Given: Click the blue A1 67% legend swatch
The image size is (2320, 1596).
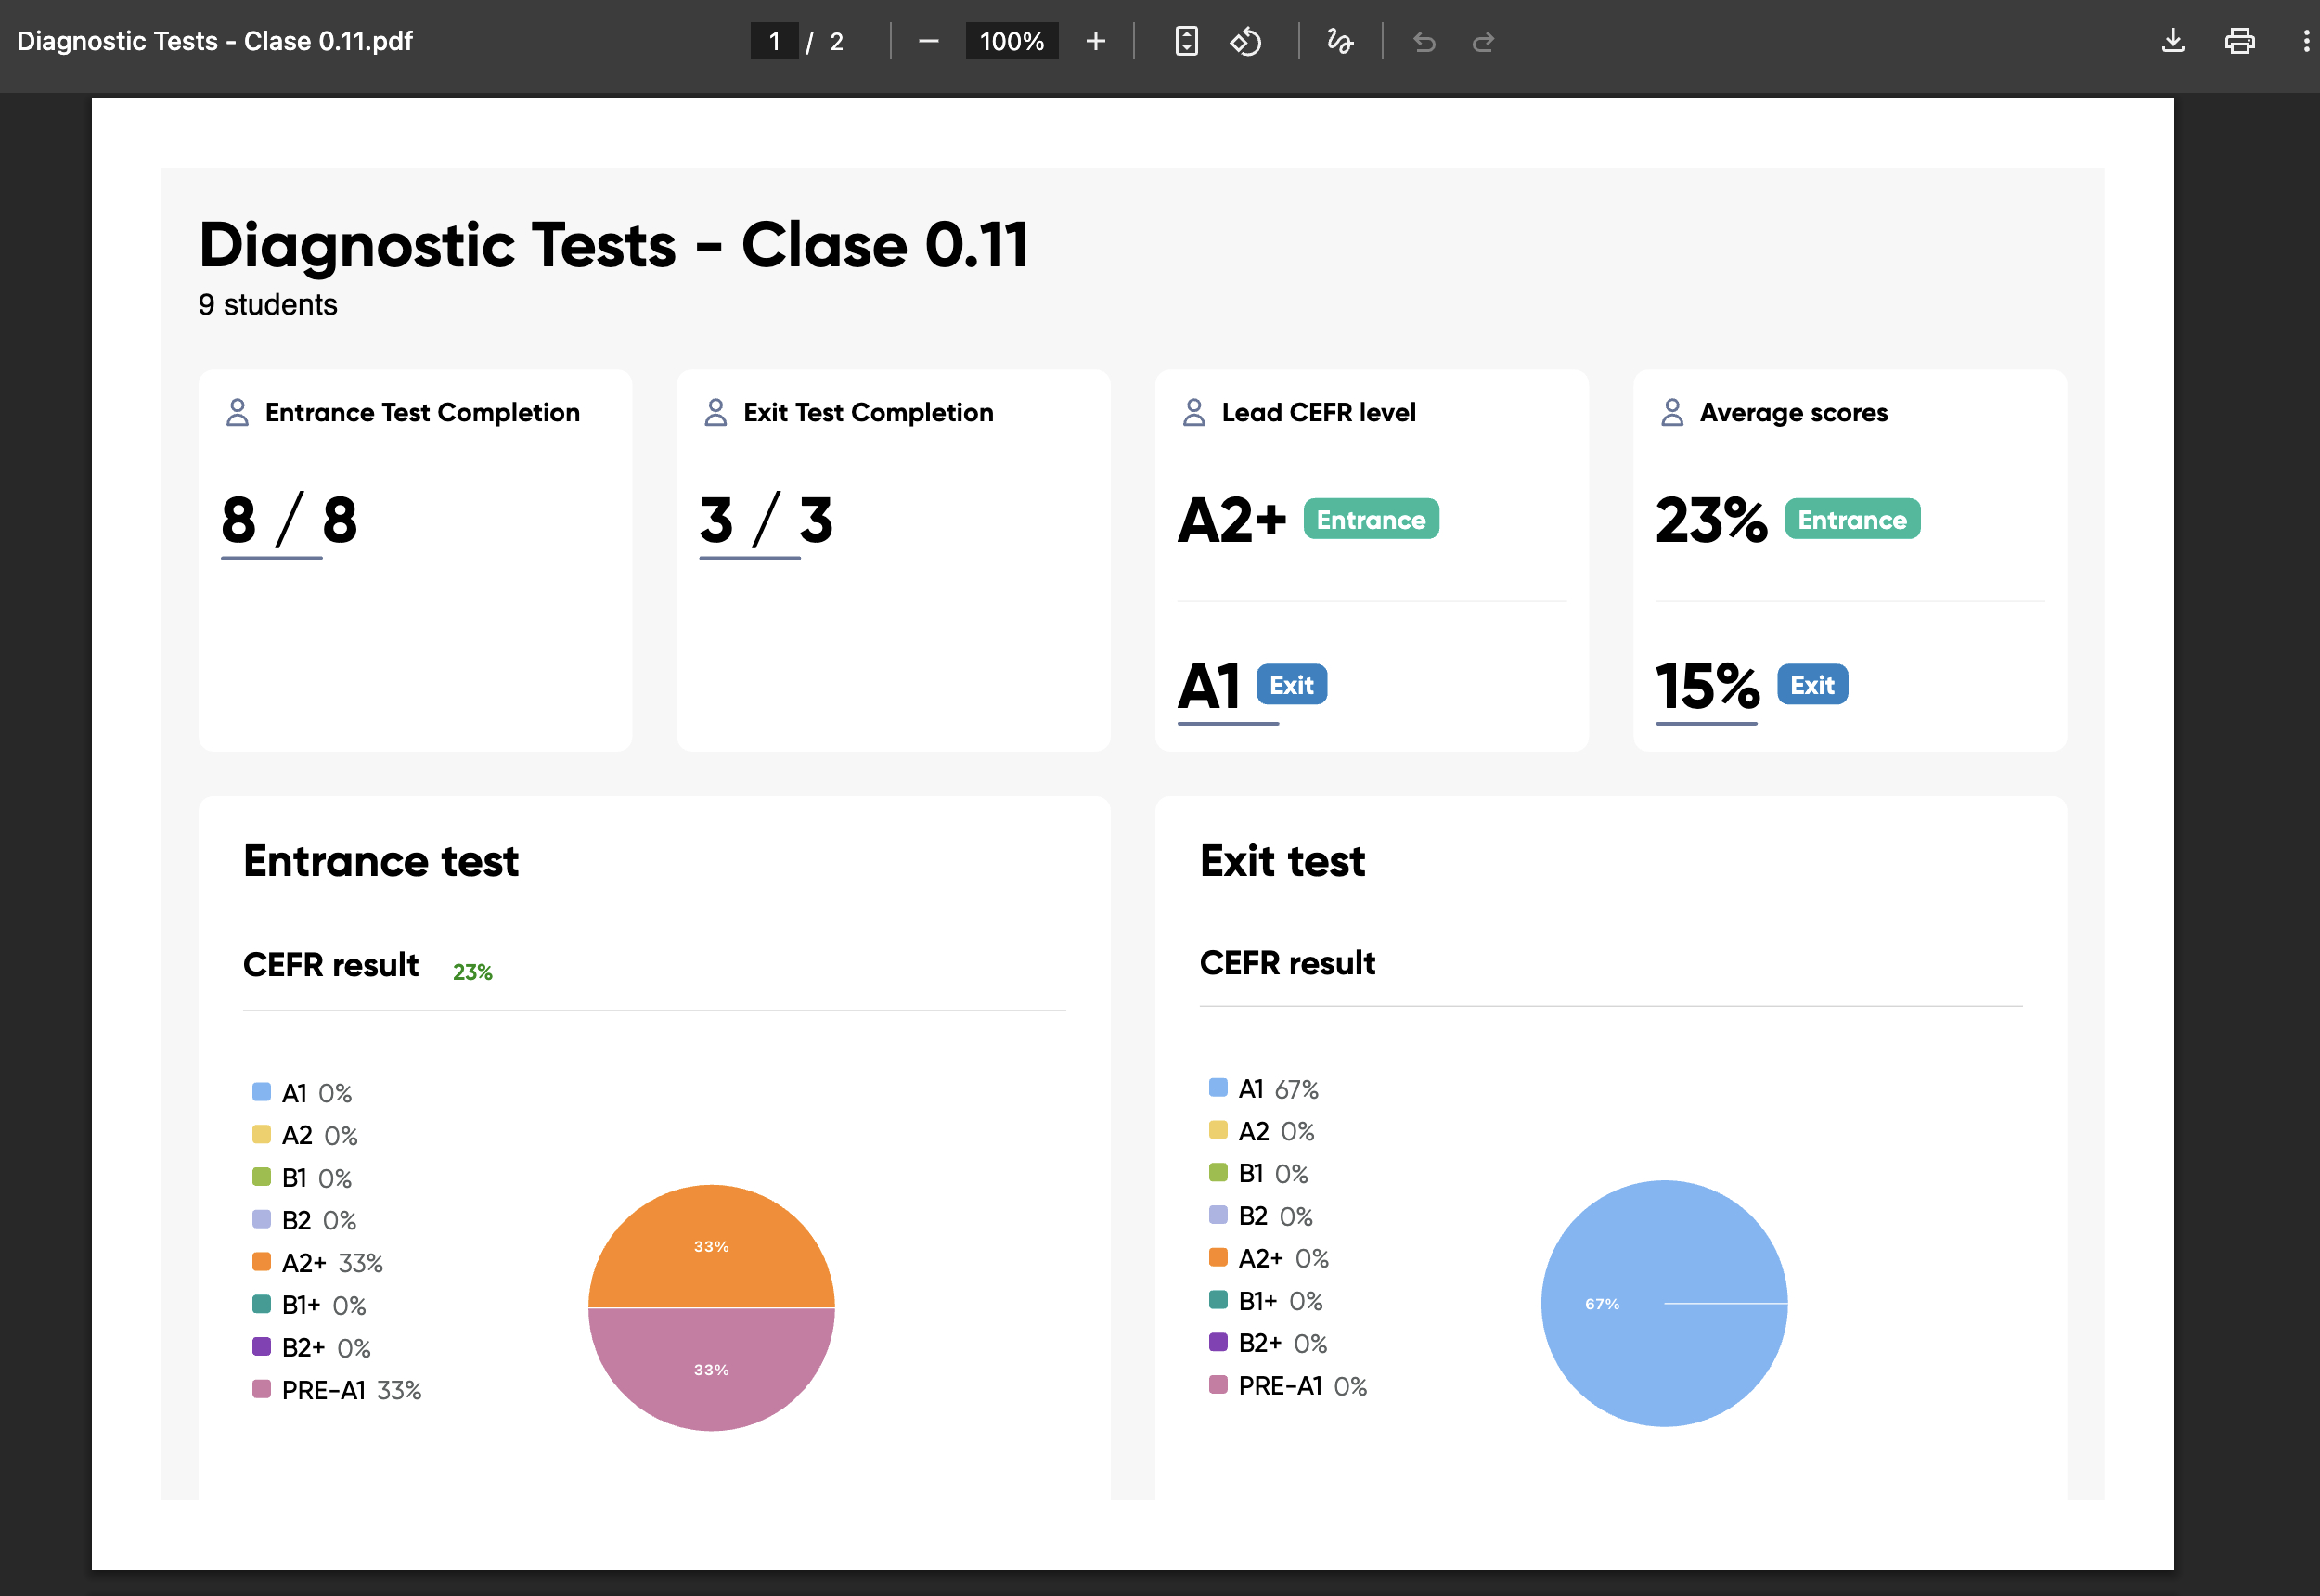Looking at the screenshot, I should 1217,1088.
